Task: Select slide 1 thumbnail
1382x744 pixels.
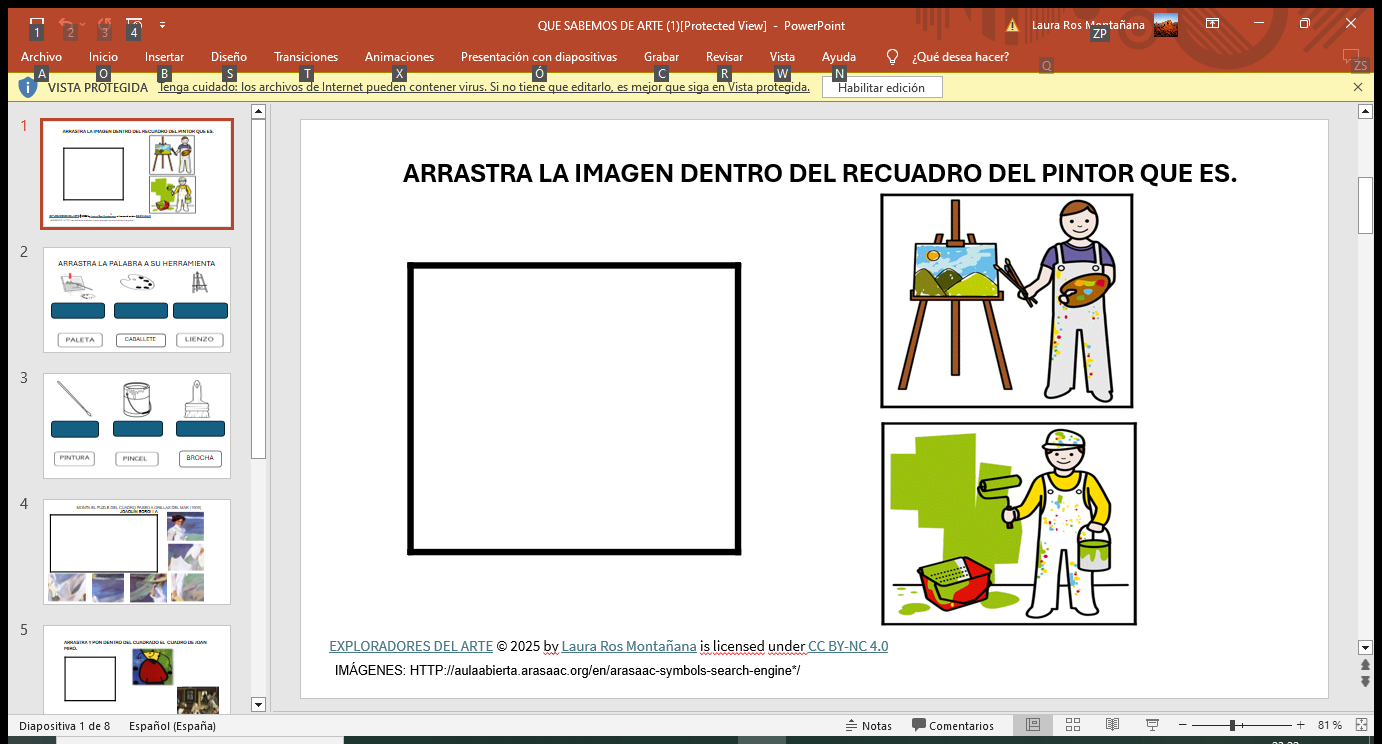Action: 137,174
